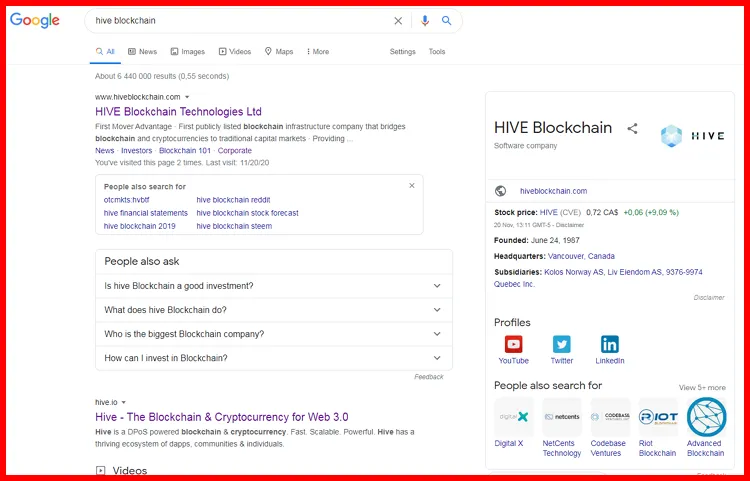Expand 'What does hive Blockchain do?'
The image size is (750, 481).
point(274,310)
